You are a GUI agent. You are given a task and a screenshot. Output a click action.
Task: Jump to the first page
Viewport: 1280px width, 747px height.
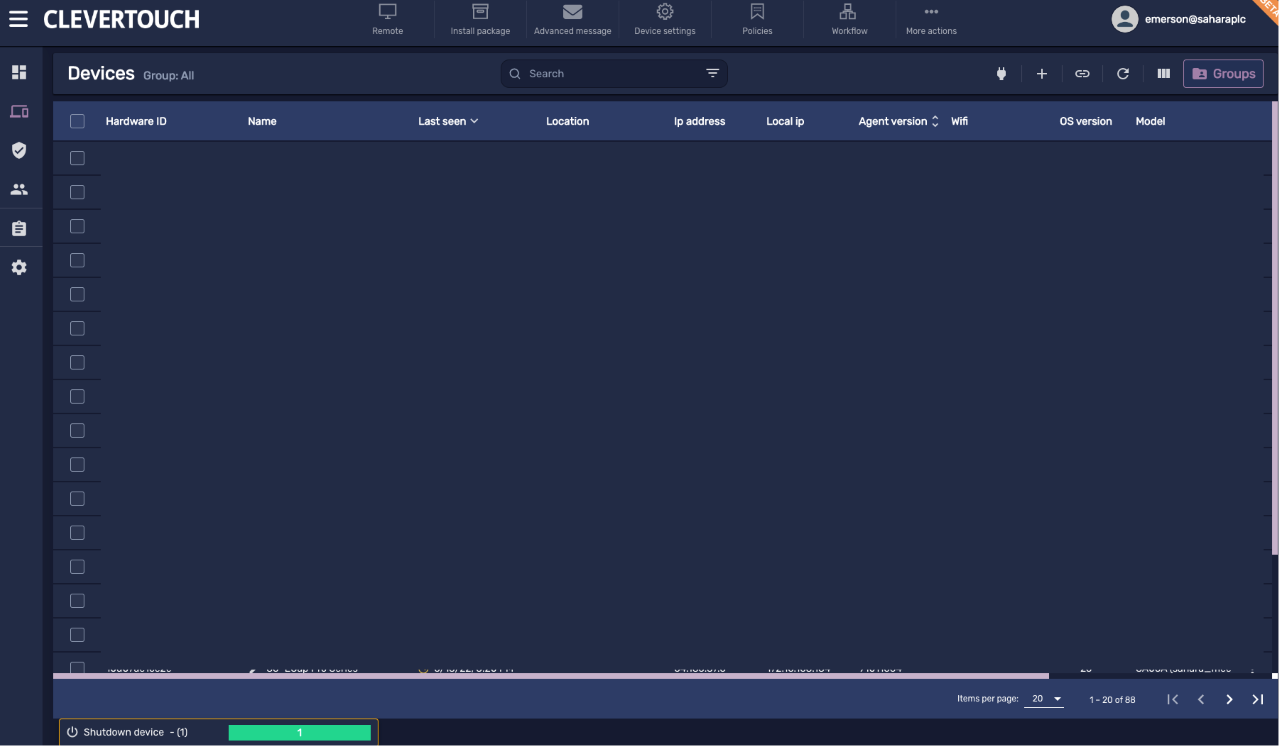[x=1173, y=699]
